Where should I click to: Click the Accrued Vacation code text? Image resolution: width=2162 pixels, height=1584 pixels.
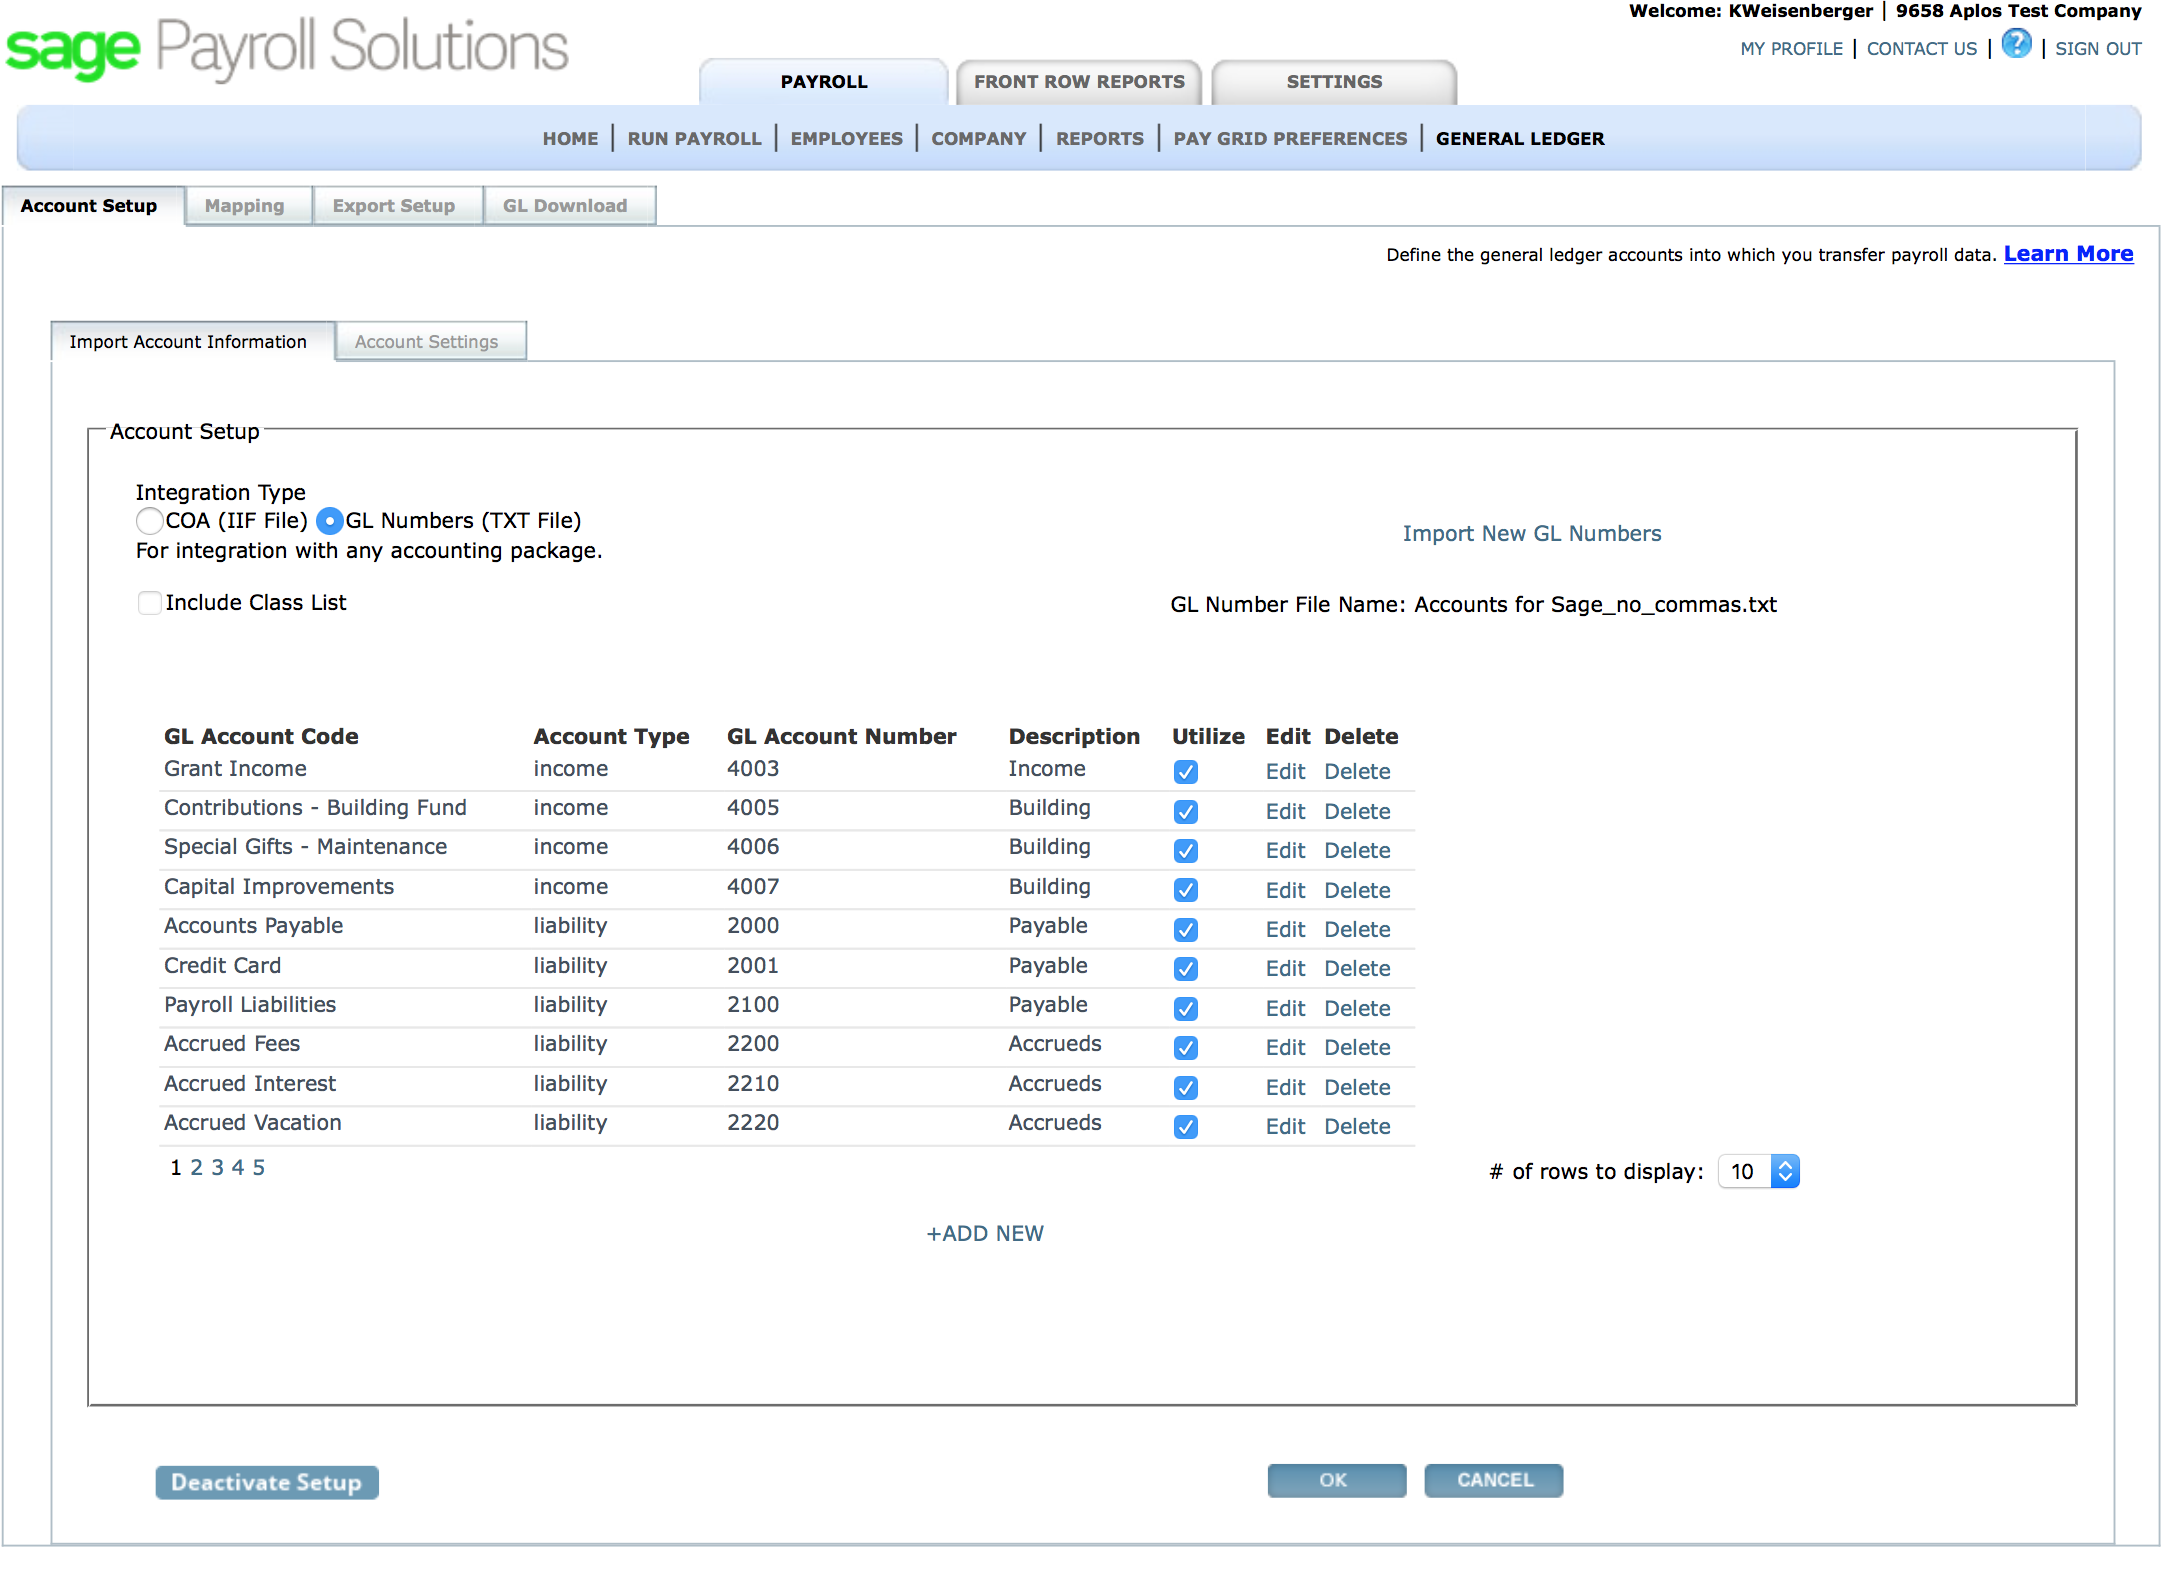click(x=253, y=1123)
